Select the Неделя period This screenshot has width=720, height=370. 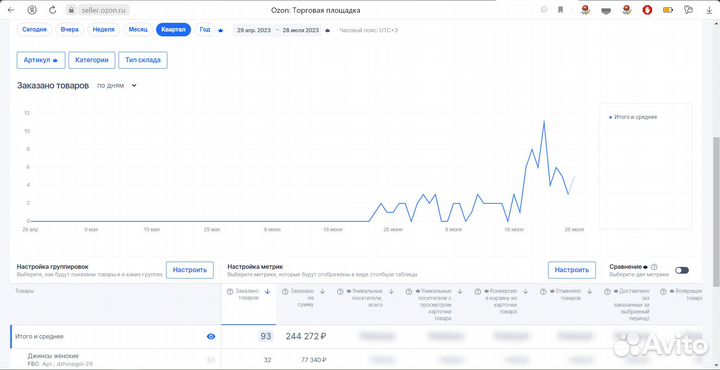103,30
